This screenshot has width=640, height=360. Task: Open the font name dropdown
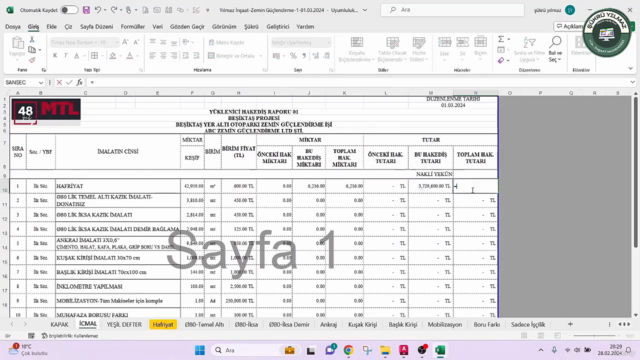point(96,42)
